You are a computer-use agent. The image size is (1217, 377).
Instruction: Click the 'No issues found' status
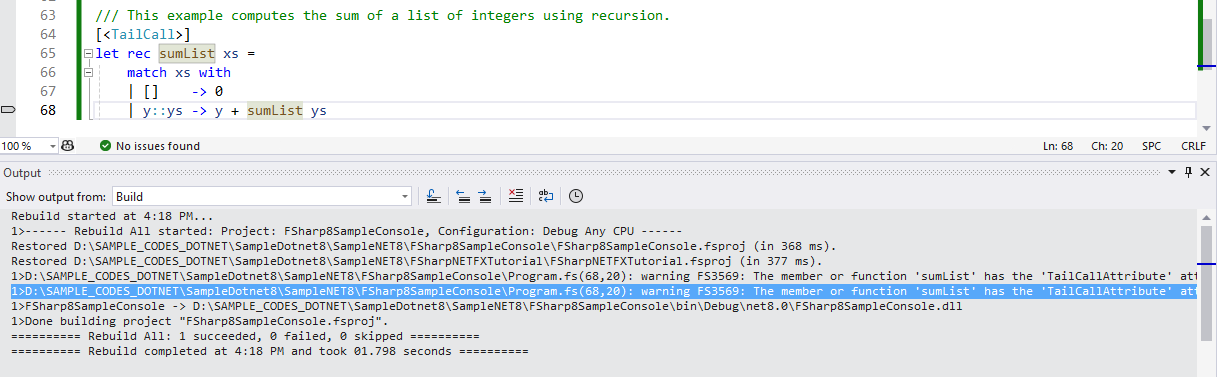pyautogui.click(x=158, y=146)
